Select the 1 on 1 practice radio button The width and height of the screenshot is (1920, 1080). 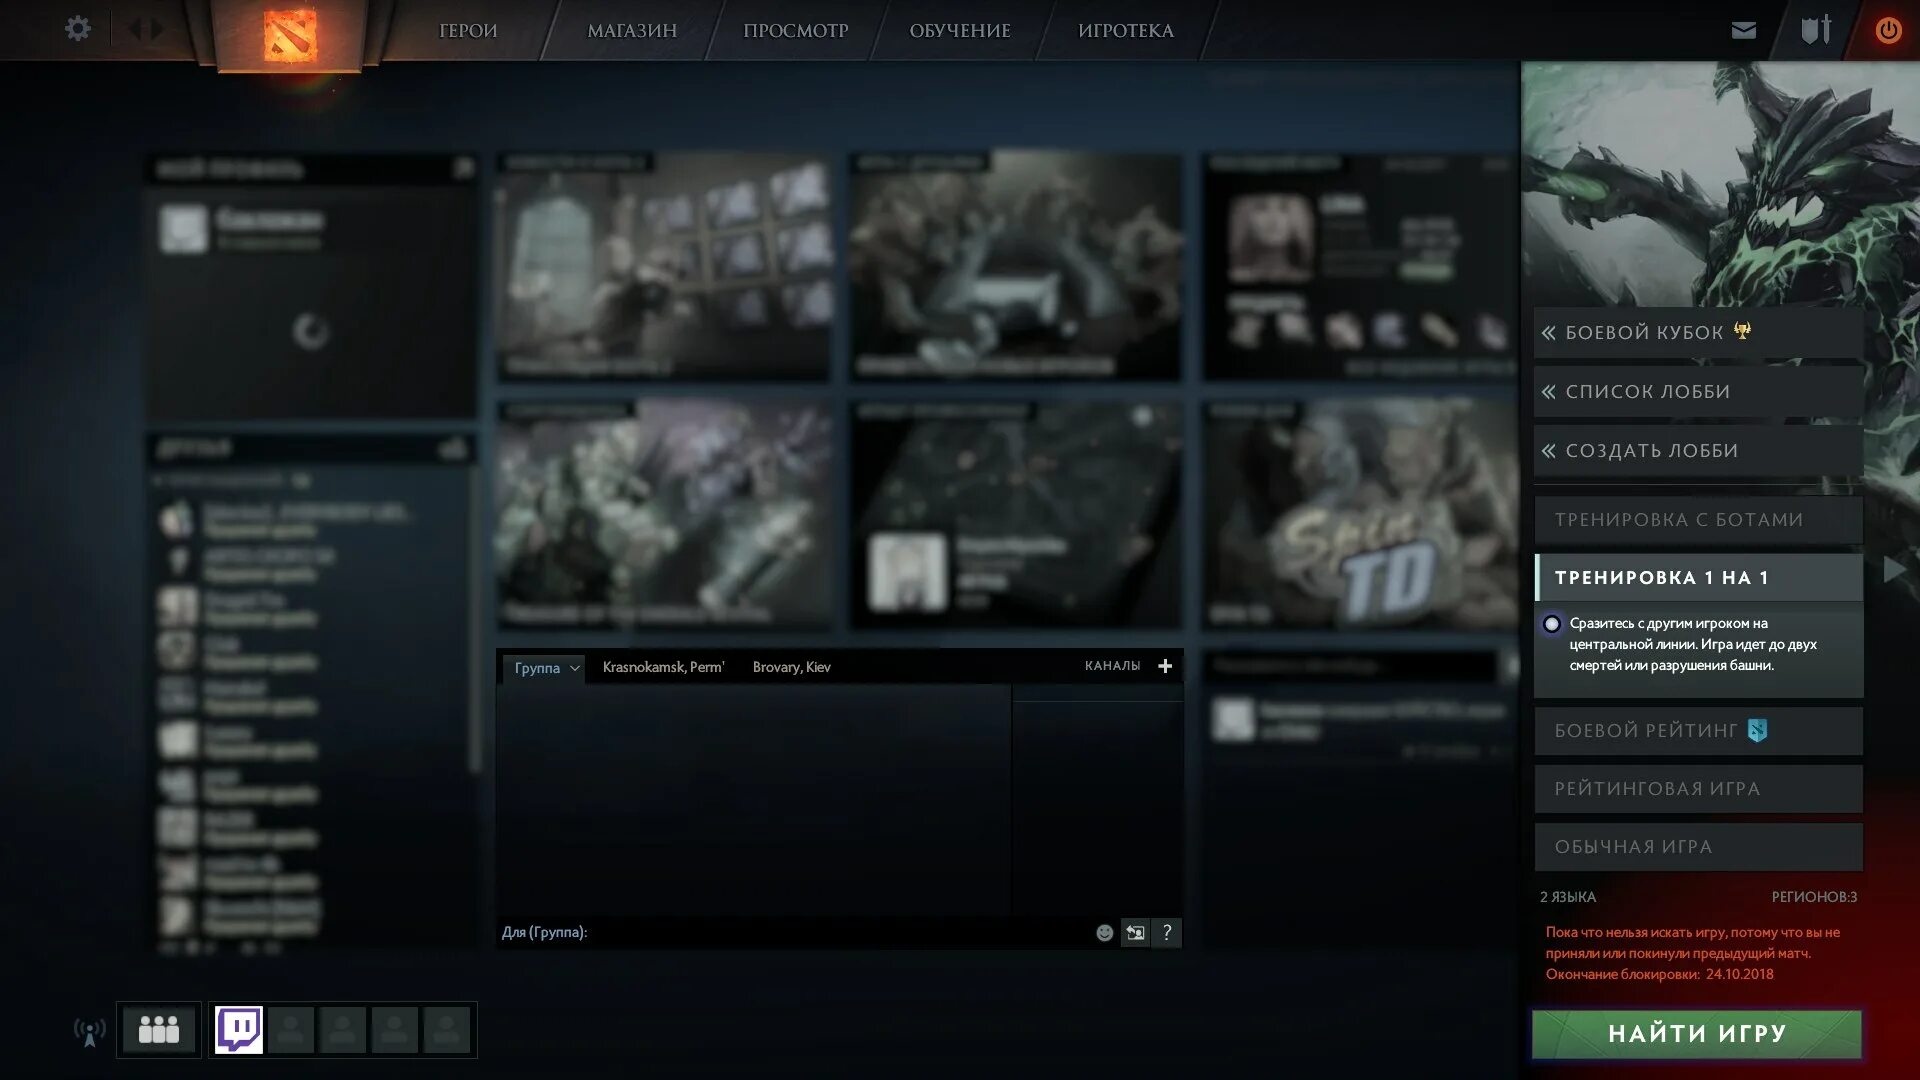(1551, 624)
